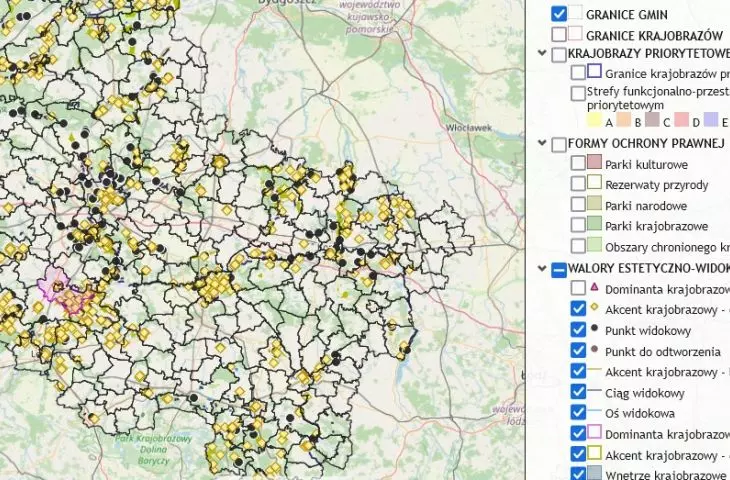
Task: Uncheck the Wnętrze krajobrazowe checkbox
Action: coord(578,474)
